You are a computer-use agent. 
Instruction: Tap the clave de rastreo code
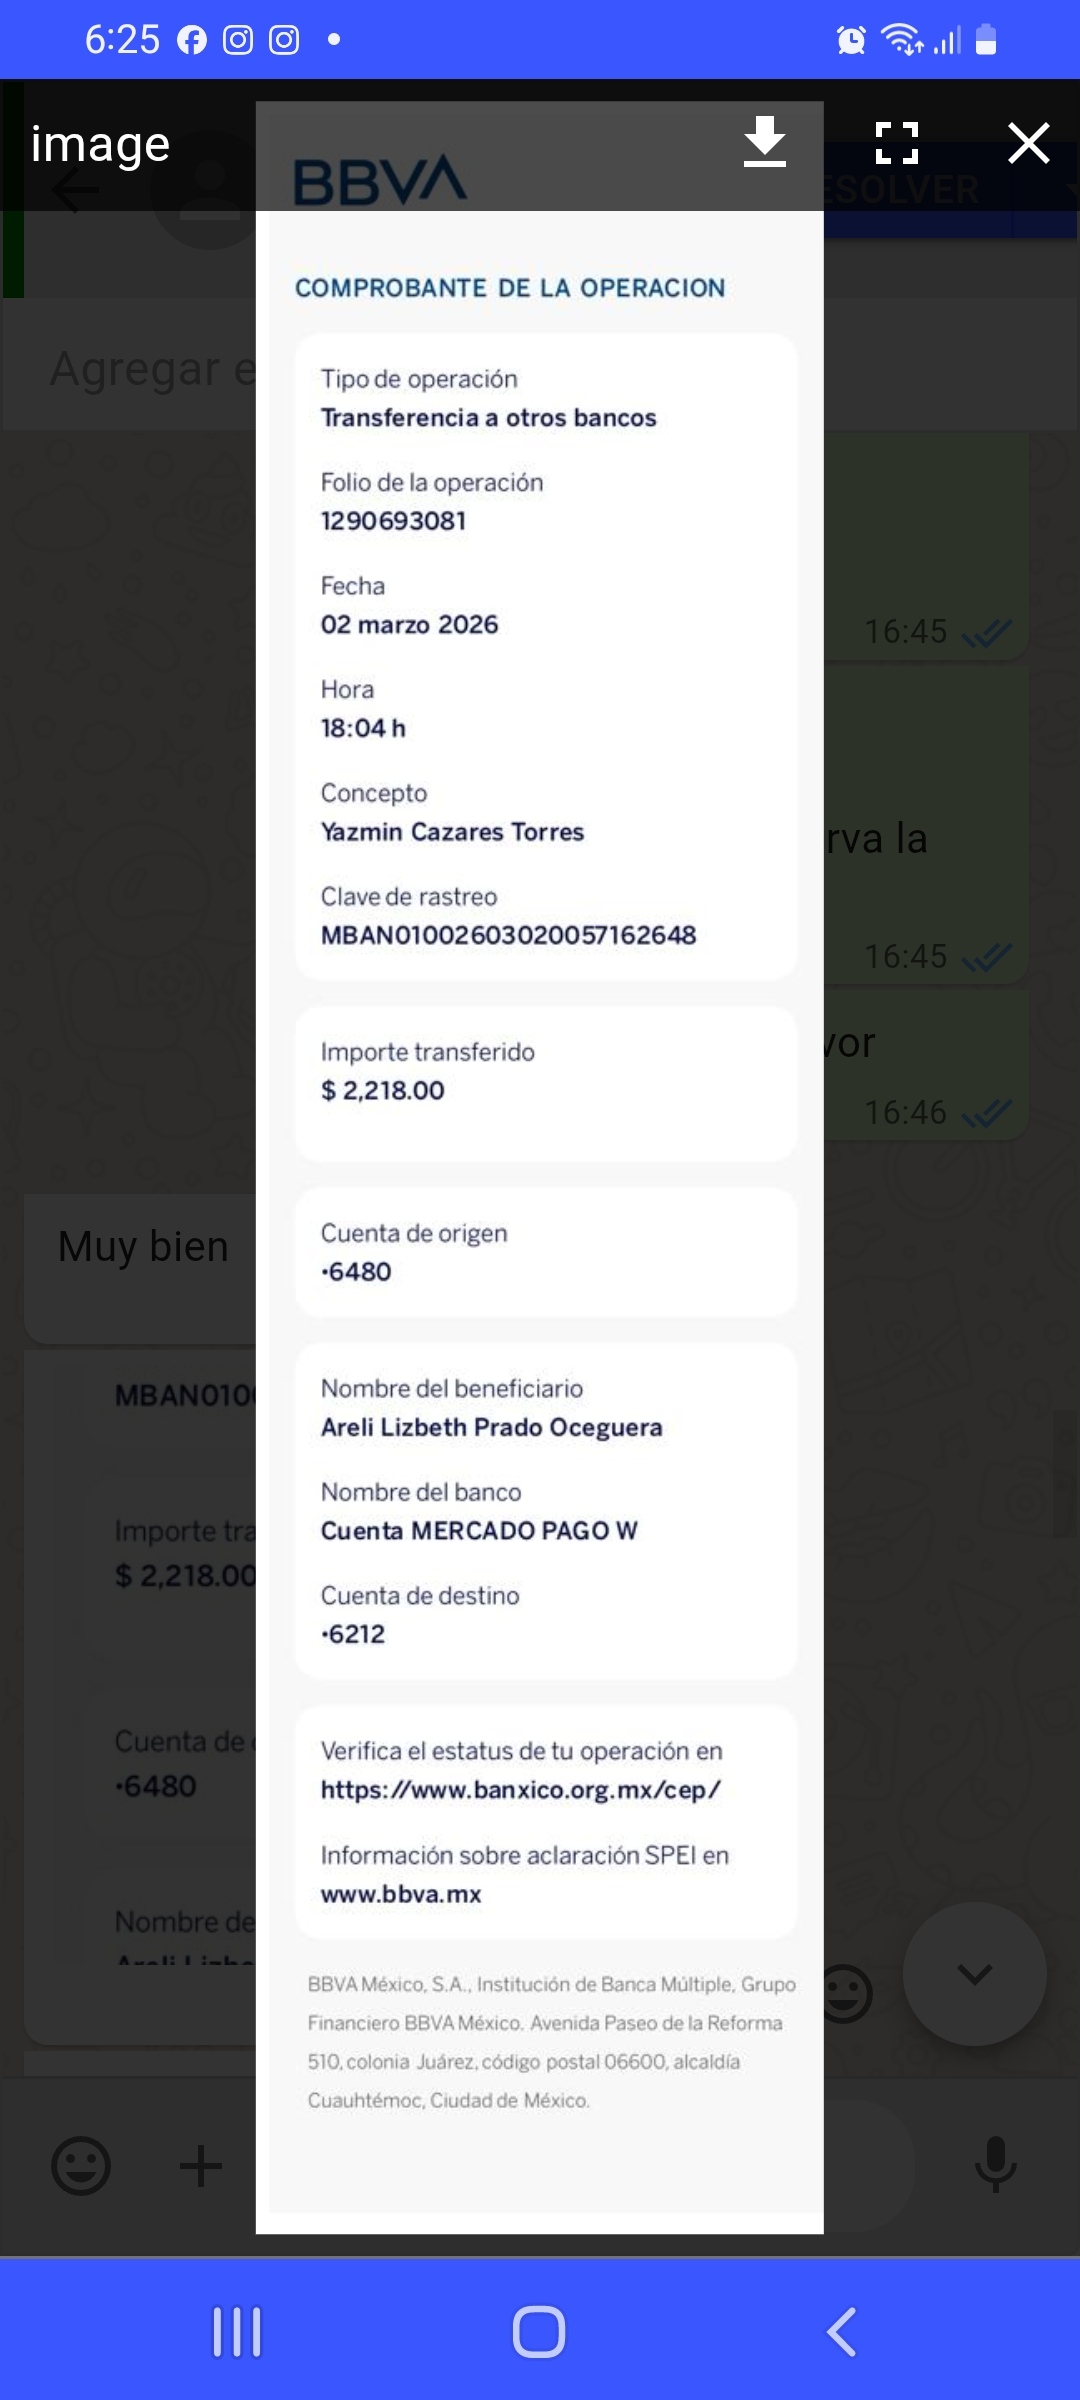508,935
